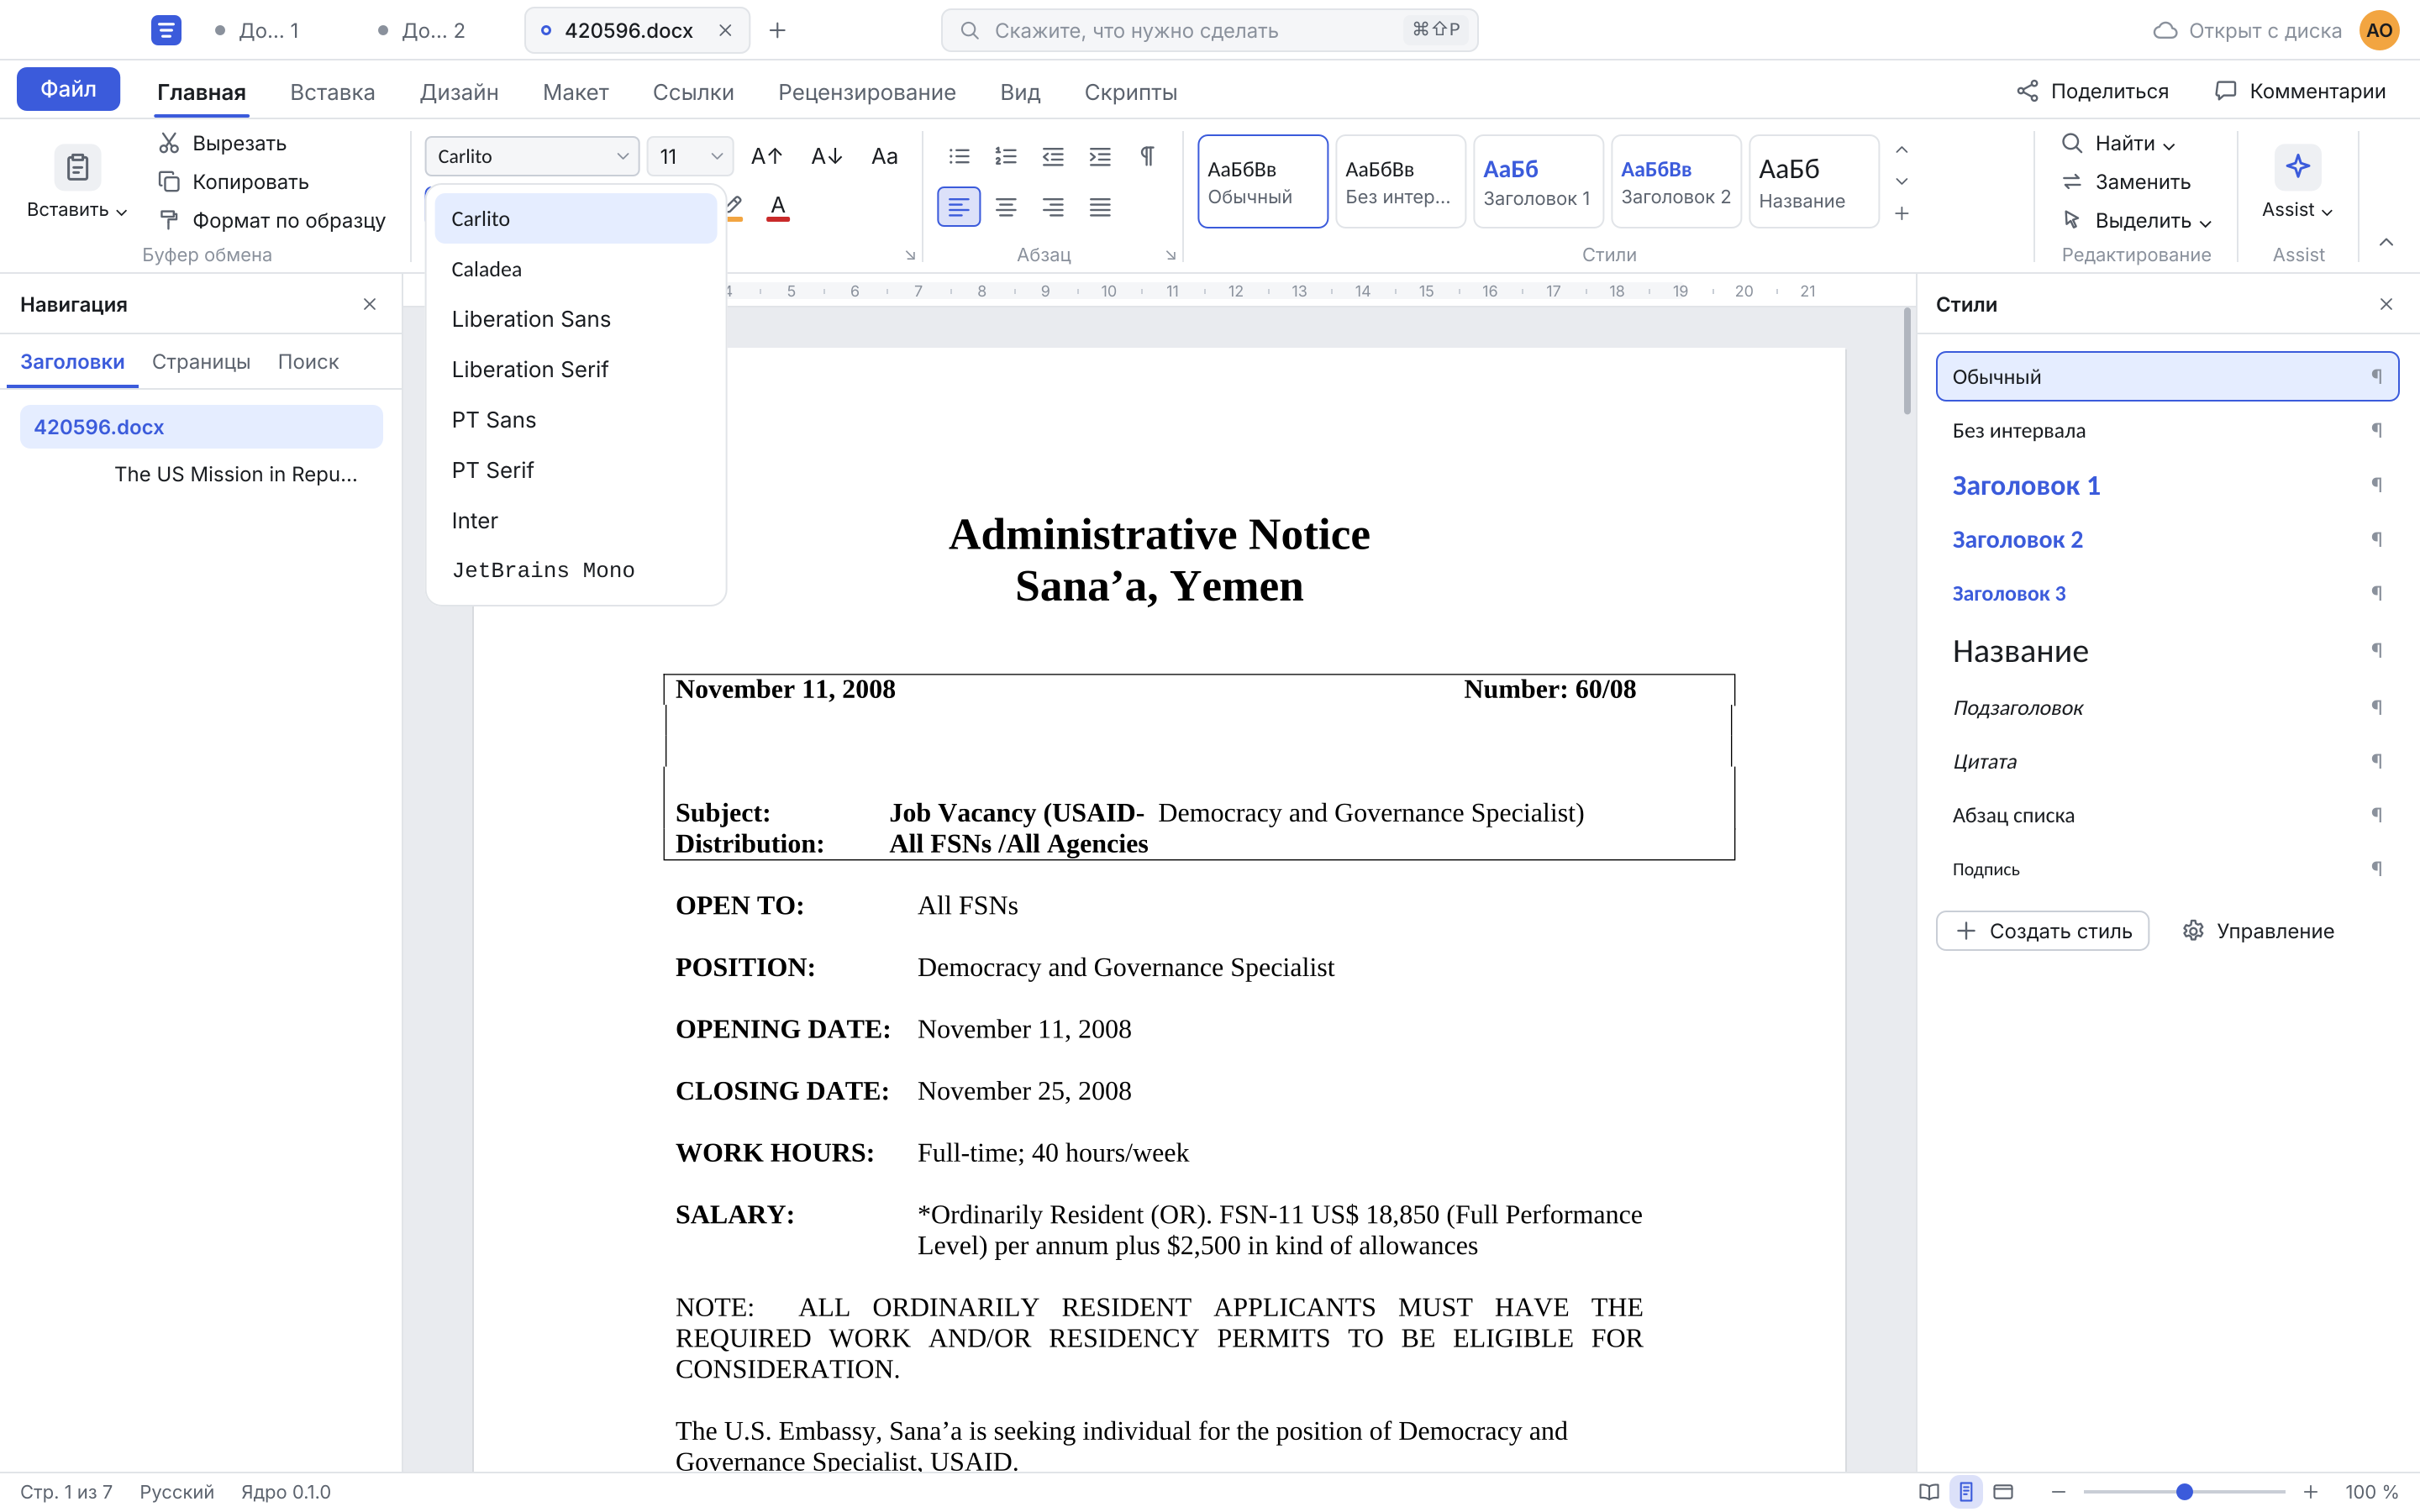Click the scissors Cut icon
The height and width of the screenshot is (1512, 2420).
coord(169,143)
